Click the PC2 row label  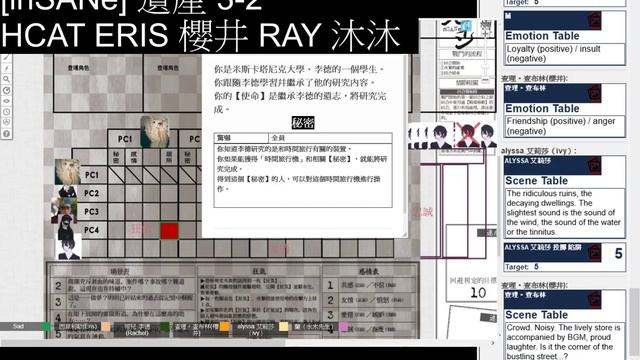(91, 193)
